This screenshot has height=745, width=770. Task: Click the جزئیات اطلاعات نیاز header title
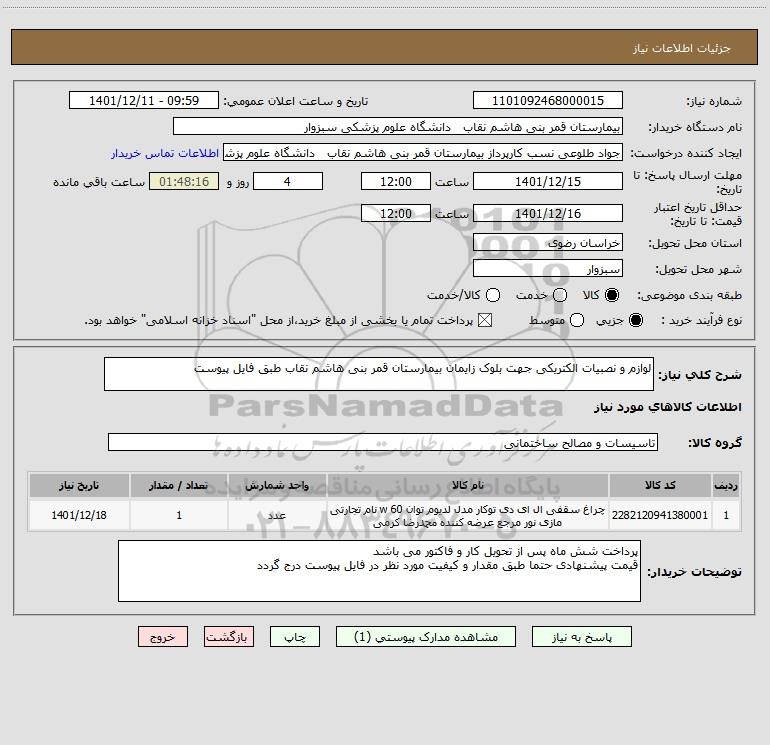(682, 48)
